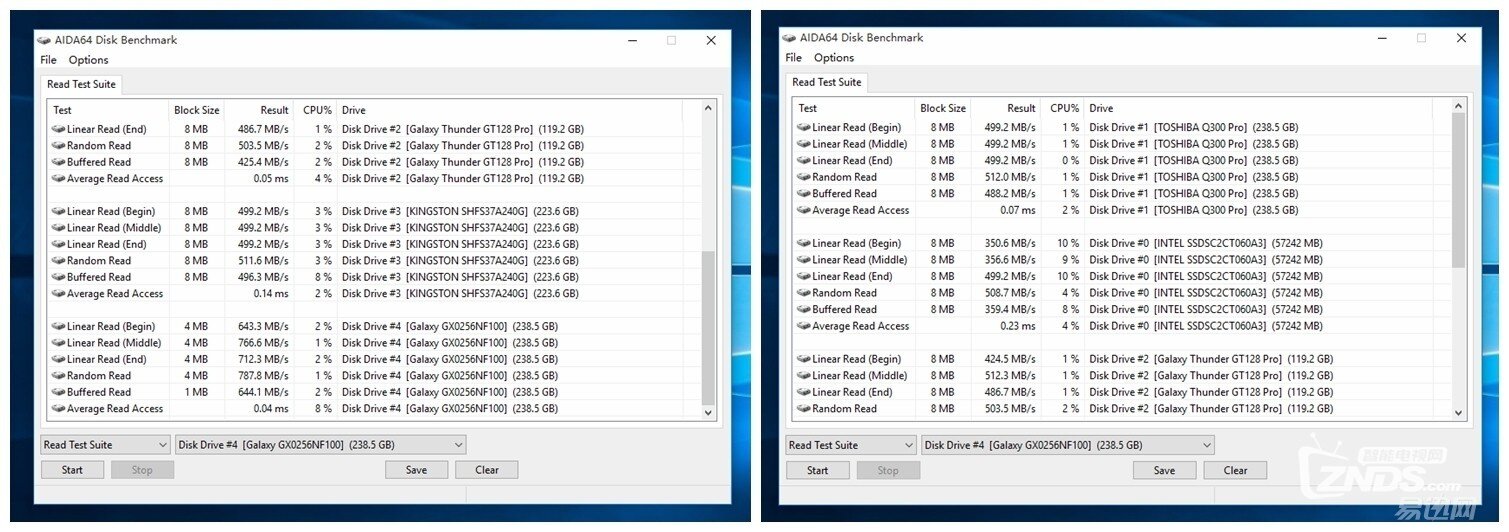The width and height of the screenshot is (1509, 532).
Task: Open the File menu in left window
Action: tap(48, 60)
